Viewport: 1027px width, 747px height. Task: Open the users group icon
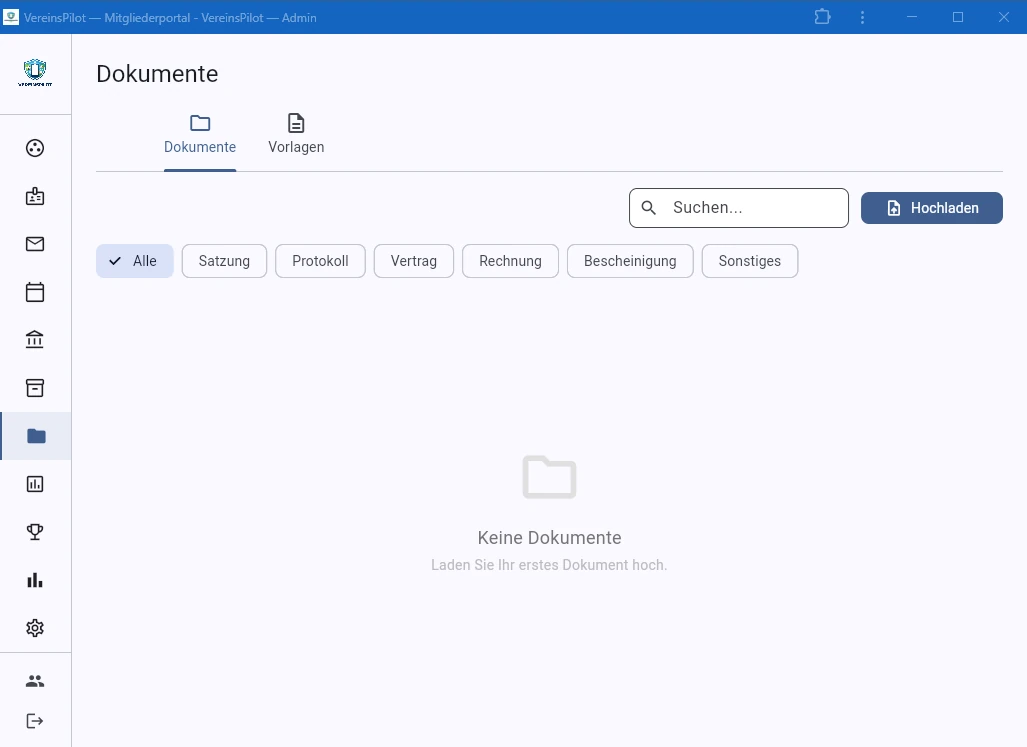[x=35, y=681]
